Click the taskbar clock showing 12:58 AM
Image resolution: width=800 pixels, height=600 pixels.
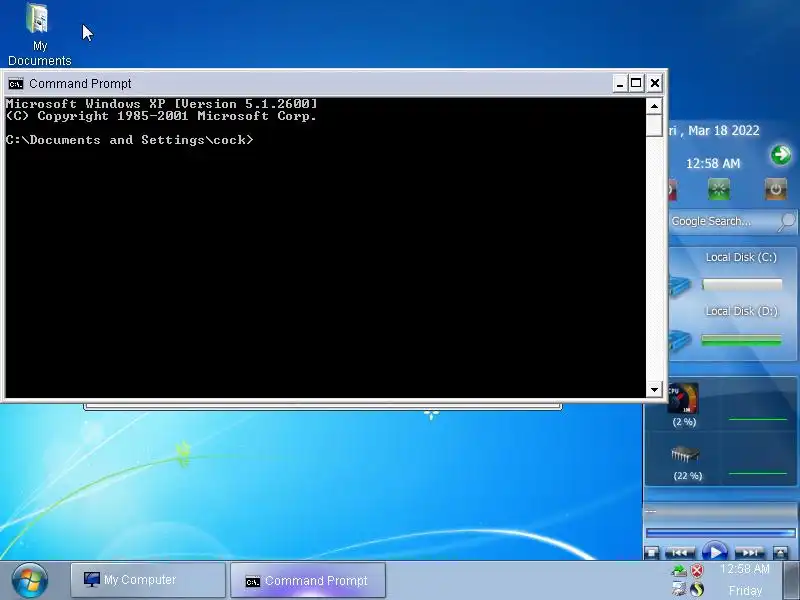click(744, 569)
